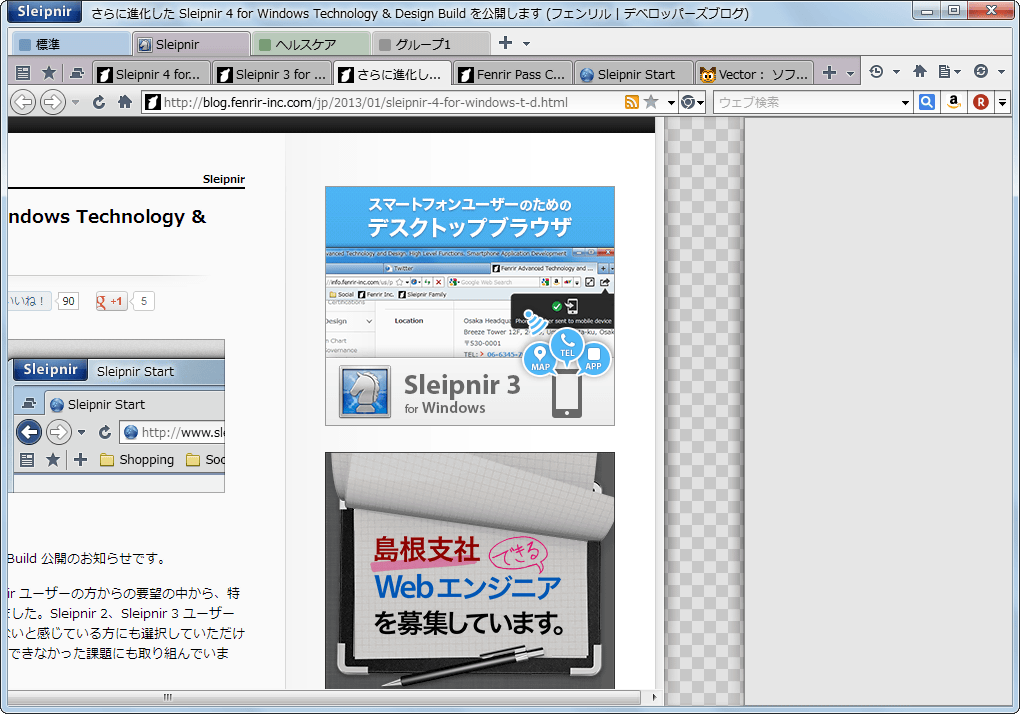Switch to the グループ1 tab group
Screen dimensions: 1020x714
431,44
